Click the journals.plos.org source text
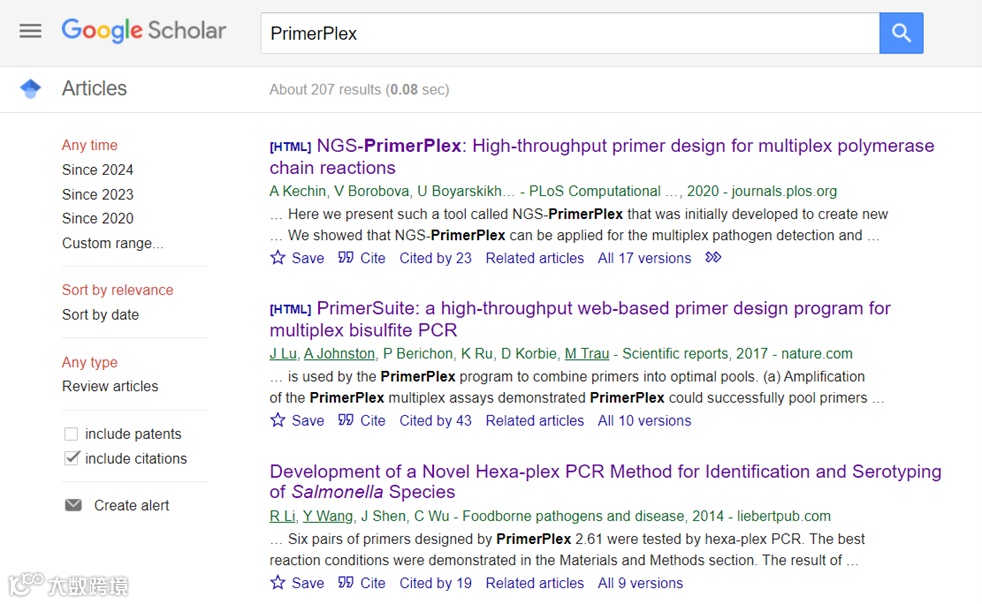This screenshot has height=604, width=982. [x=783, y=191]
